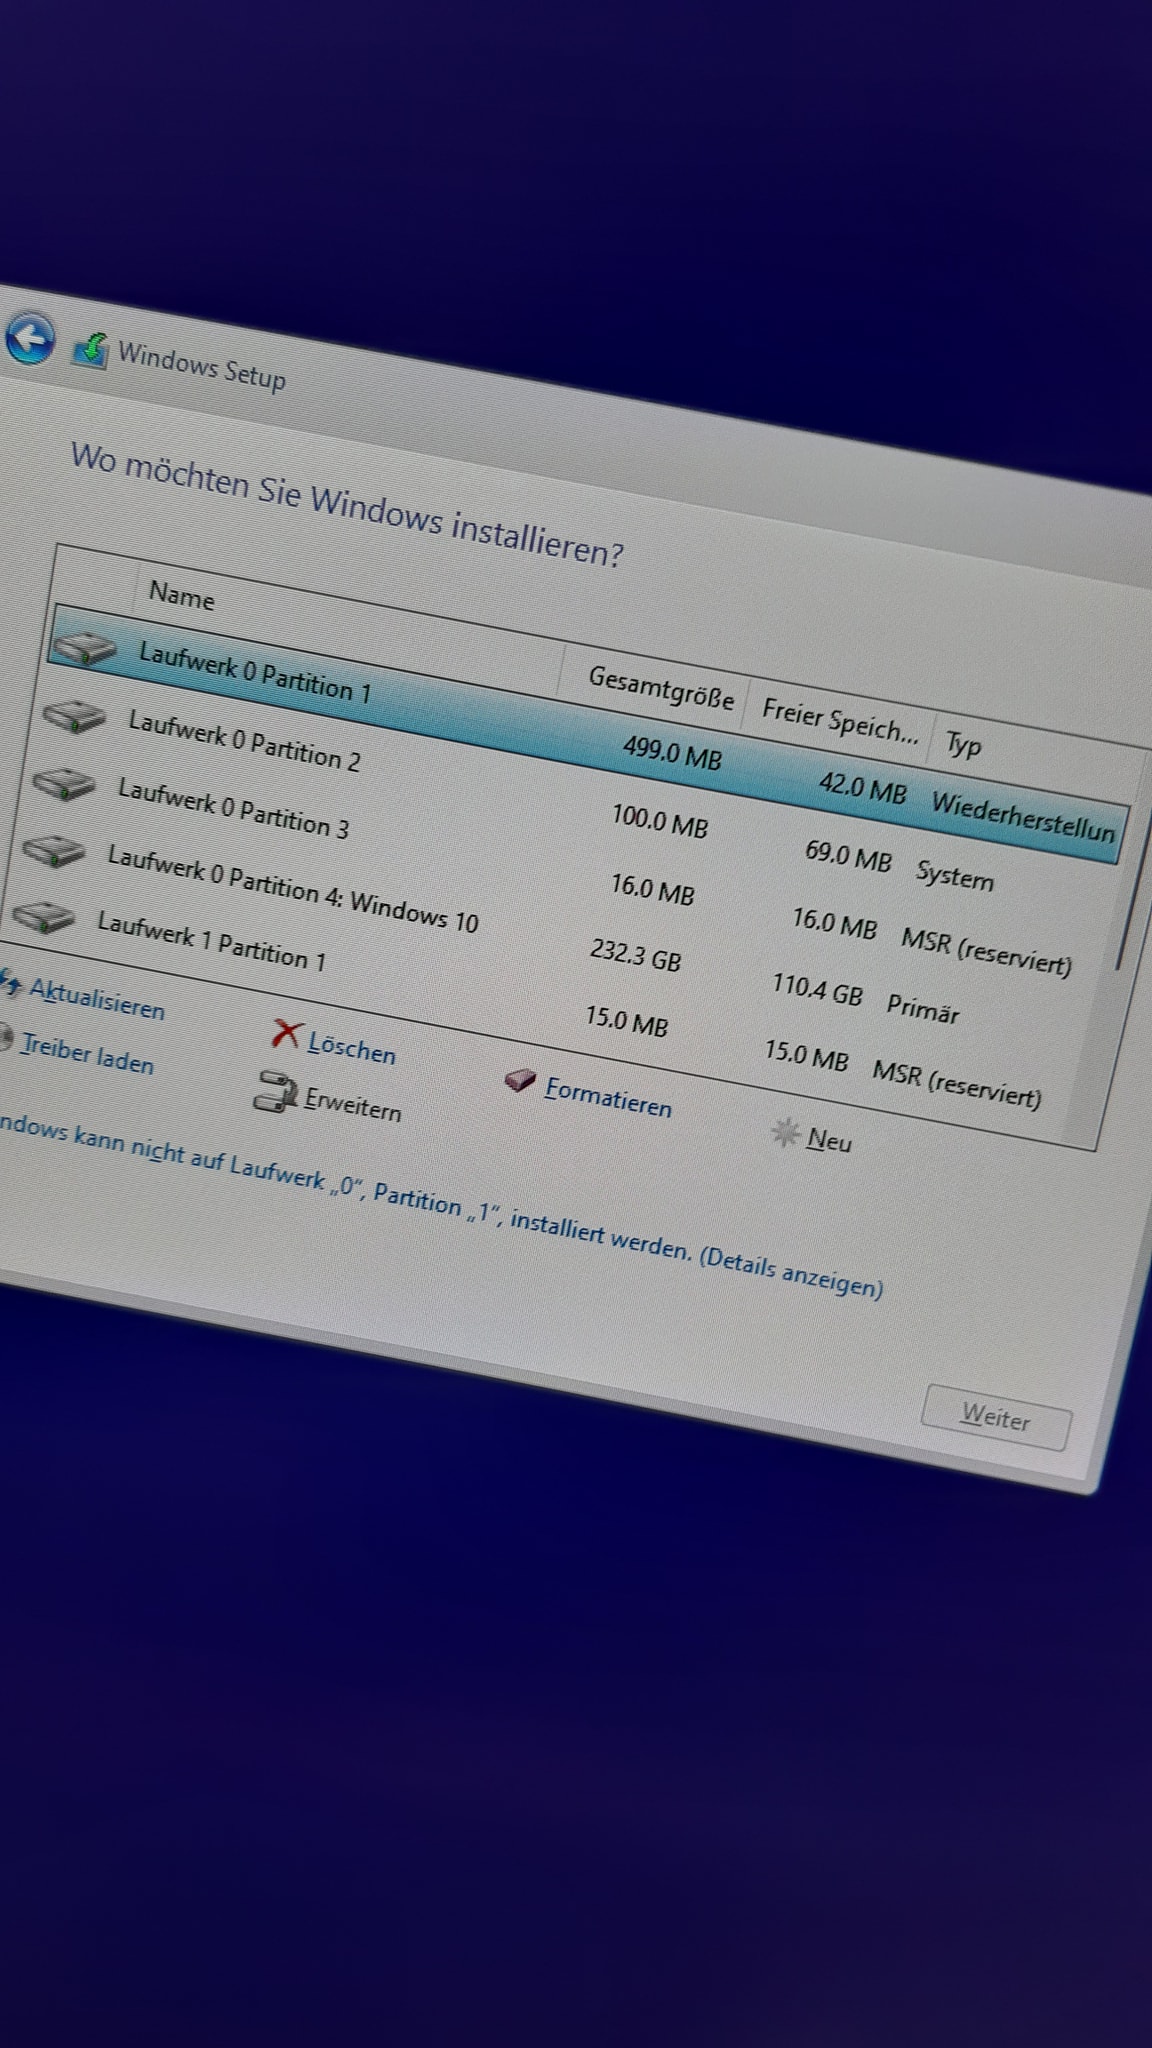Click the Formatieren eraser icon
1152x2048 pixels.
(x=520, y=1080)
